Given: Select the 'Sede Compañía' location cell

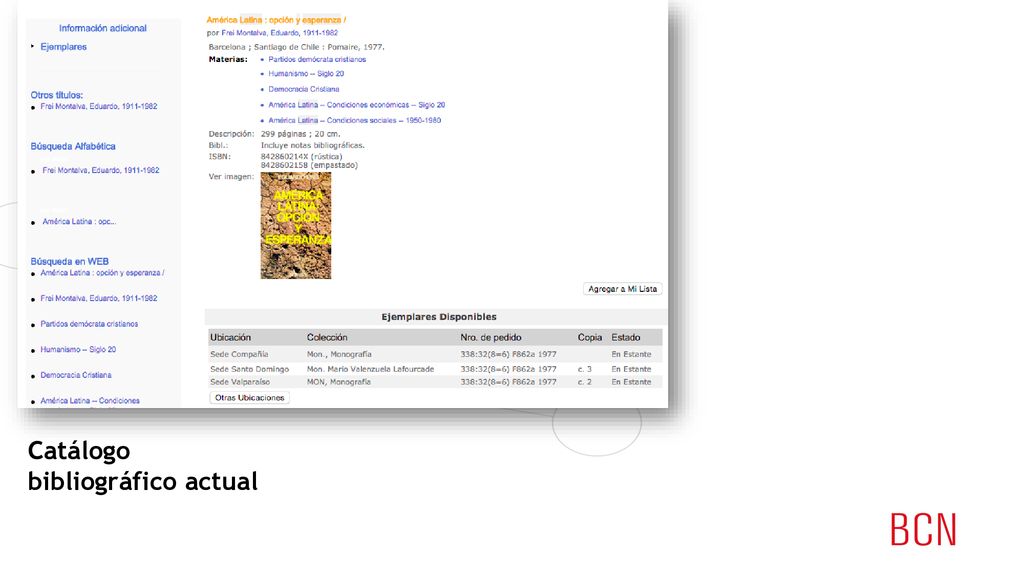Looking at the screenshot, I should [239, 354].
